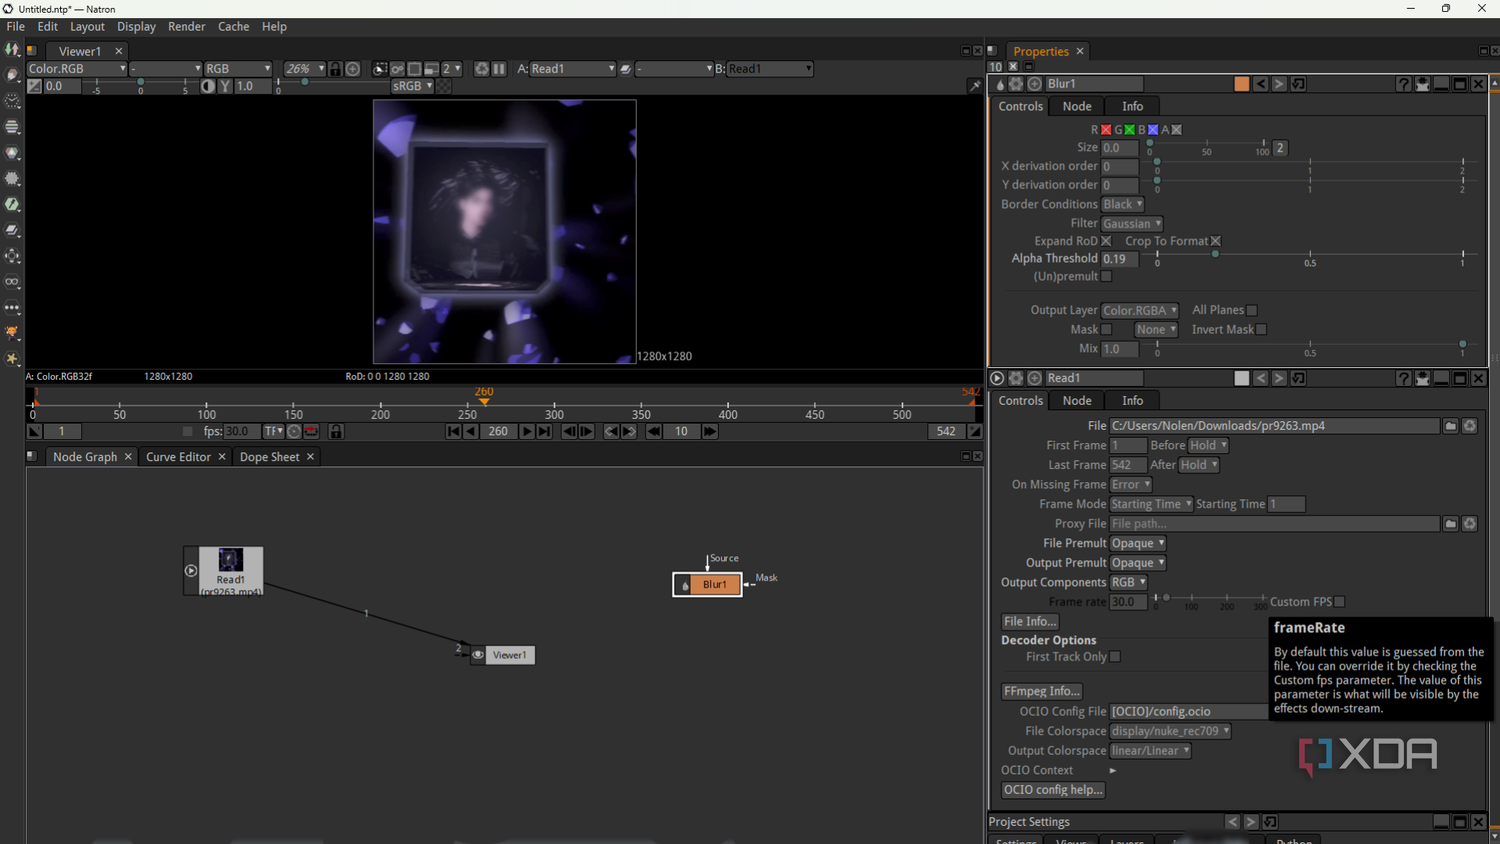Click the Blur1 undo arrow icon
Screen dimensions: 1500x844
tap(1260, 84)
